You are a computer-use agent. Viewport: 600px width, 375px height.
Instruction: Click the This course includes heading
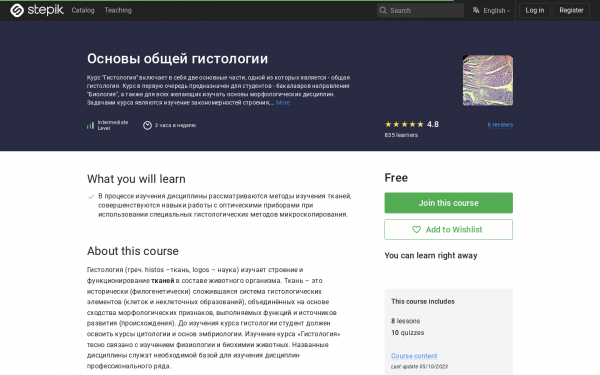click(423, 302)
